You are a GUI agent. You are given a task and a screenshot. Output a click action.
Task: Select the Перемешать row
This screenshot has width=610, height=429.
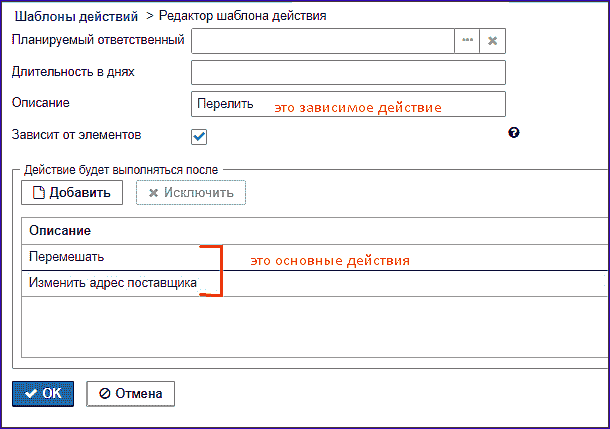click(x=314, y=257)
